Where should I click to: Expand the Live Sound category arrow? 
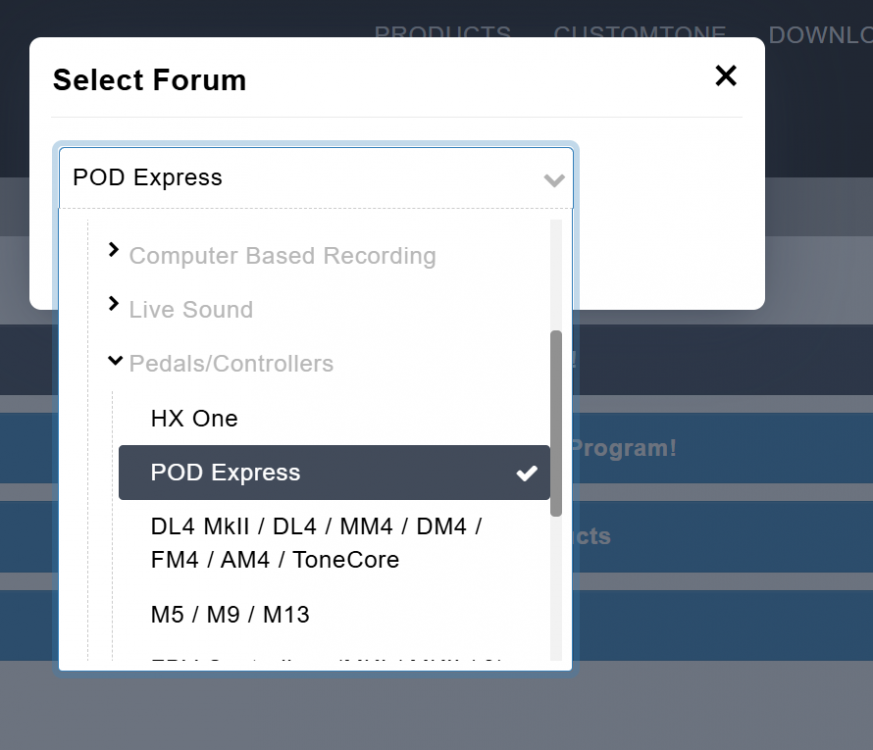click(113, 304)
